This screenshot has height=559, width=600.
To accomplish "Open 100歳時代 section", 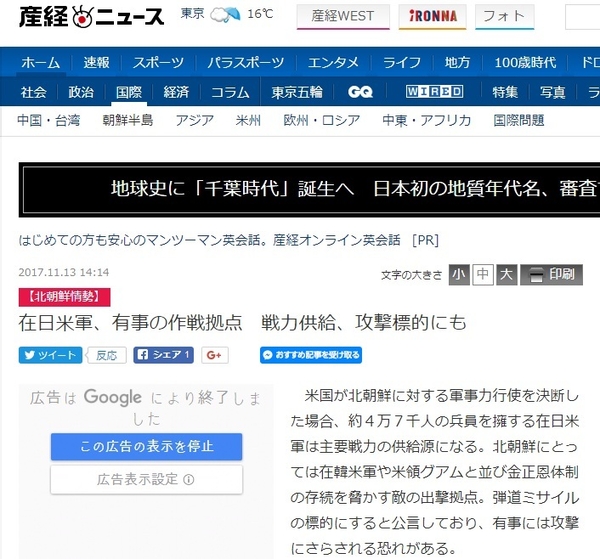I will 525,62.
